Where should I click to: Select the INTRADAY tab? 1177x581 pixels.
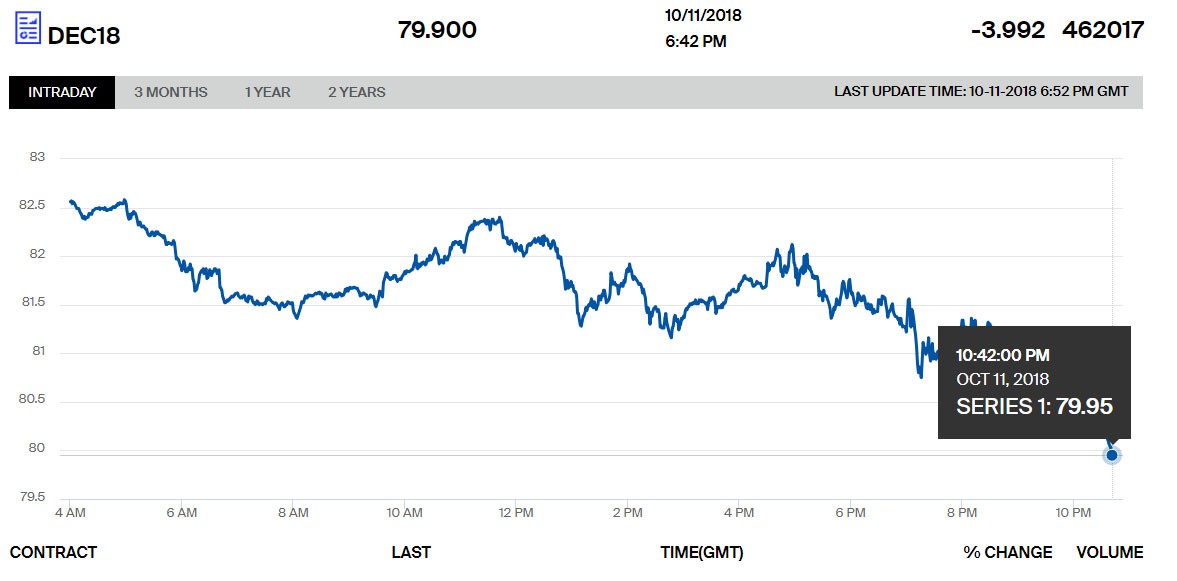pos(62,92)
